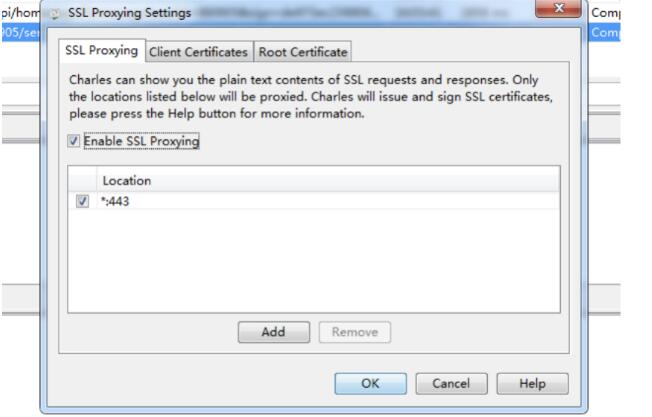Click the Cancel button
This screenshot has height=417, width=652.
click(451, 383)
